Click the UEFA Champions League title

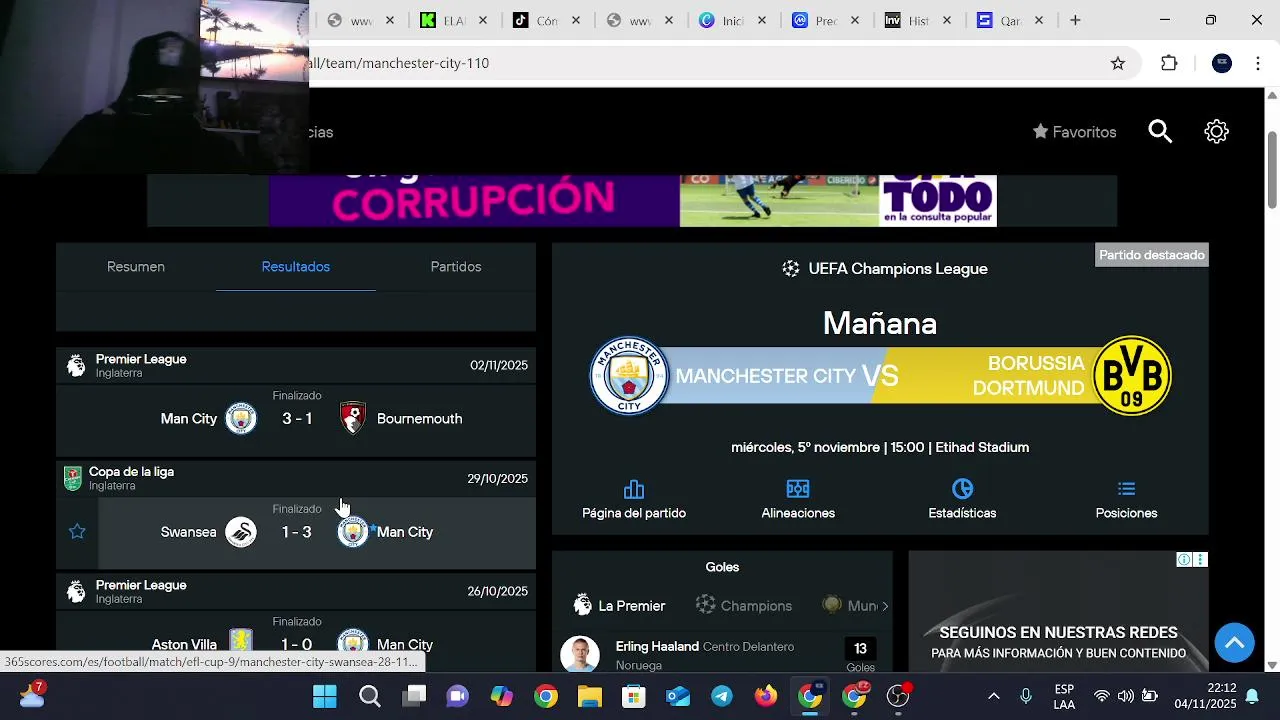898,269
